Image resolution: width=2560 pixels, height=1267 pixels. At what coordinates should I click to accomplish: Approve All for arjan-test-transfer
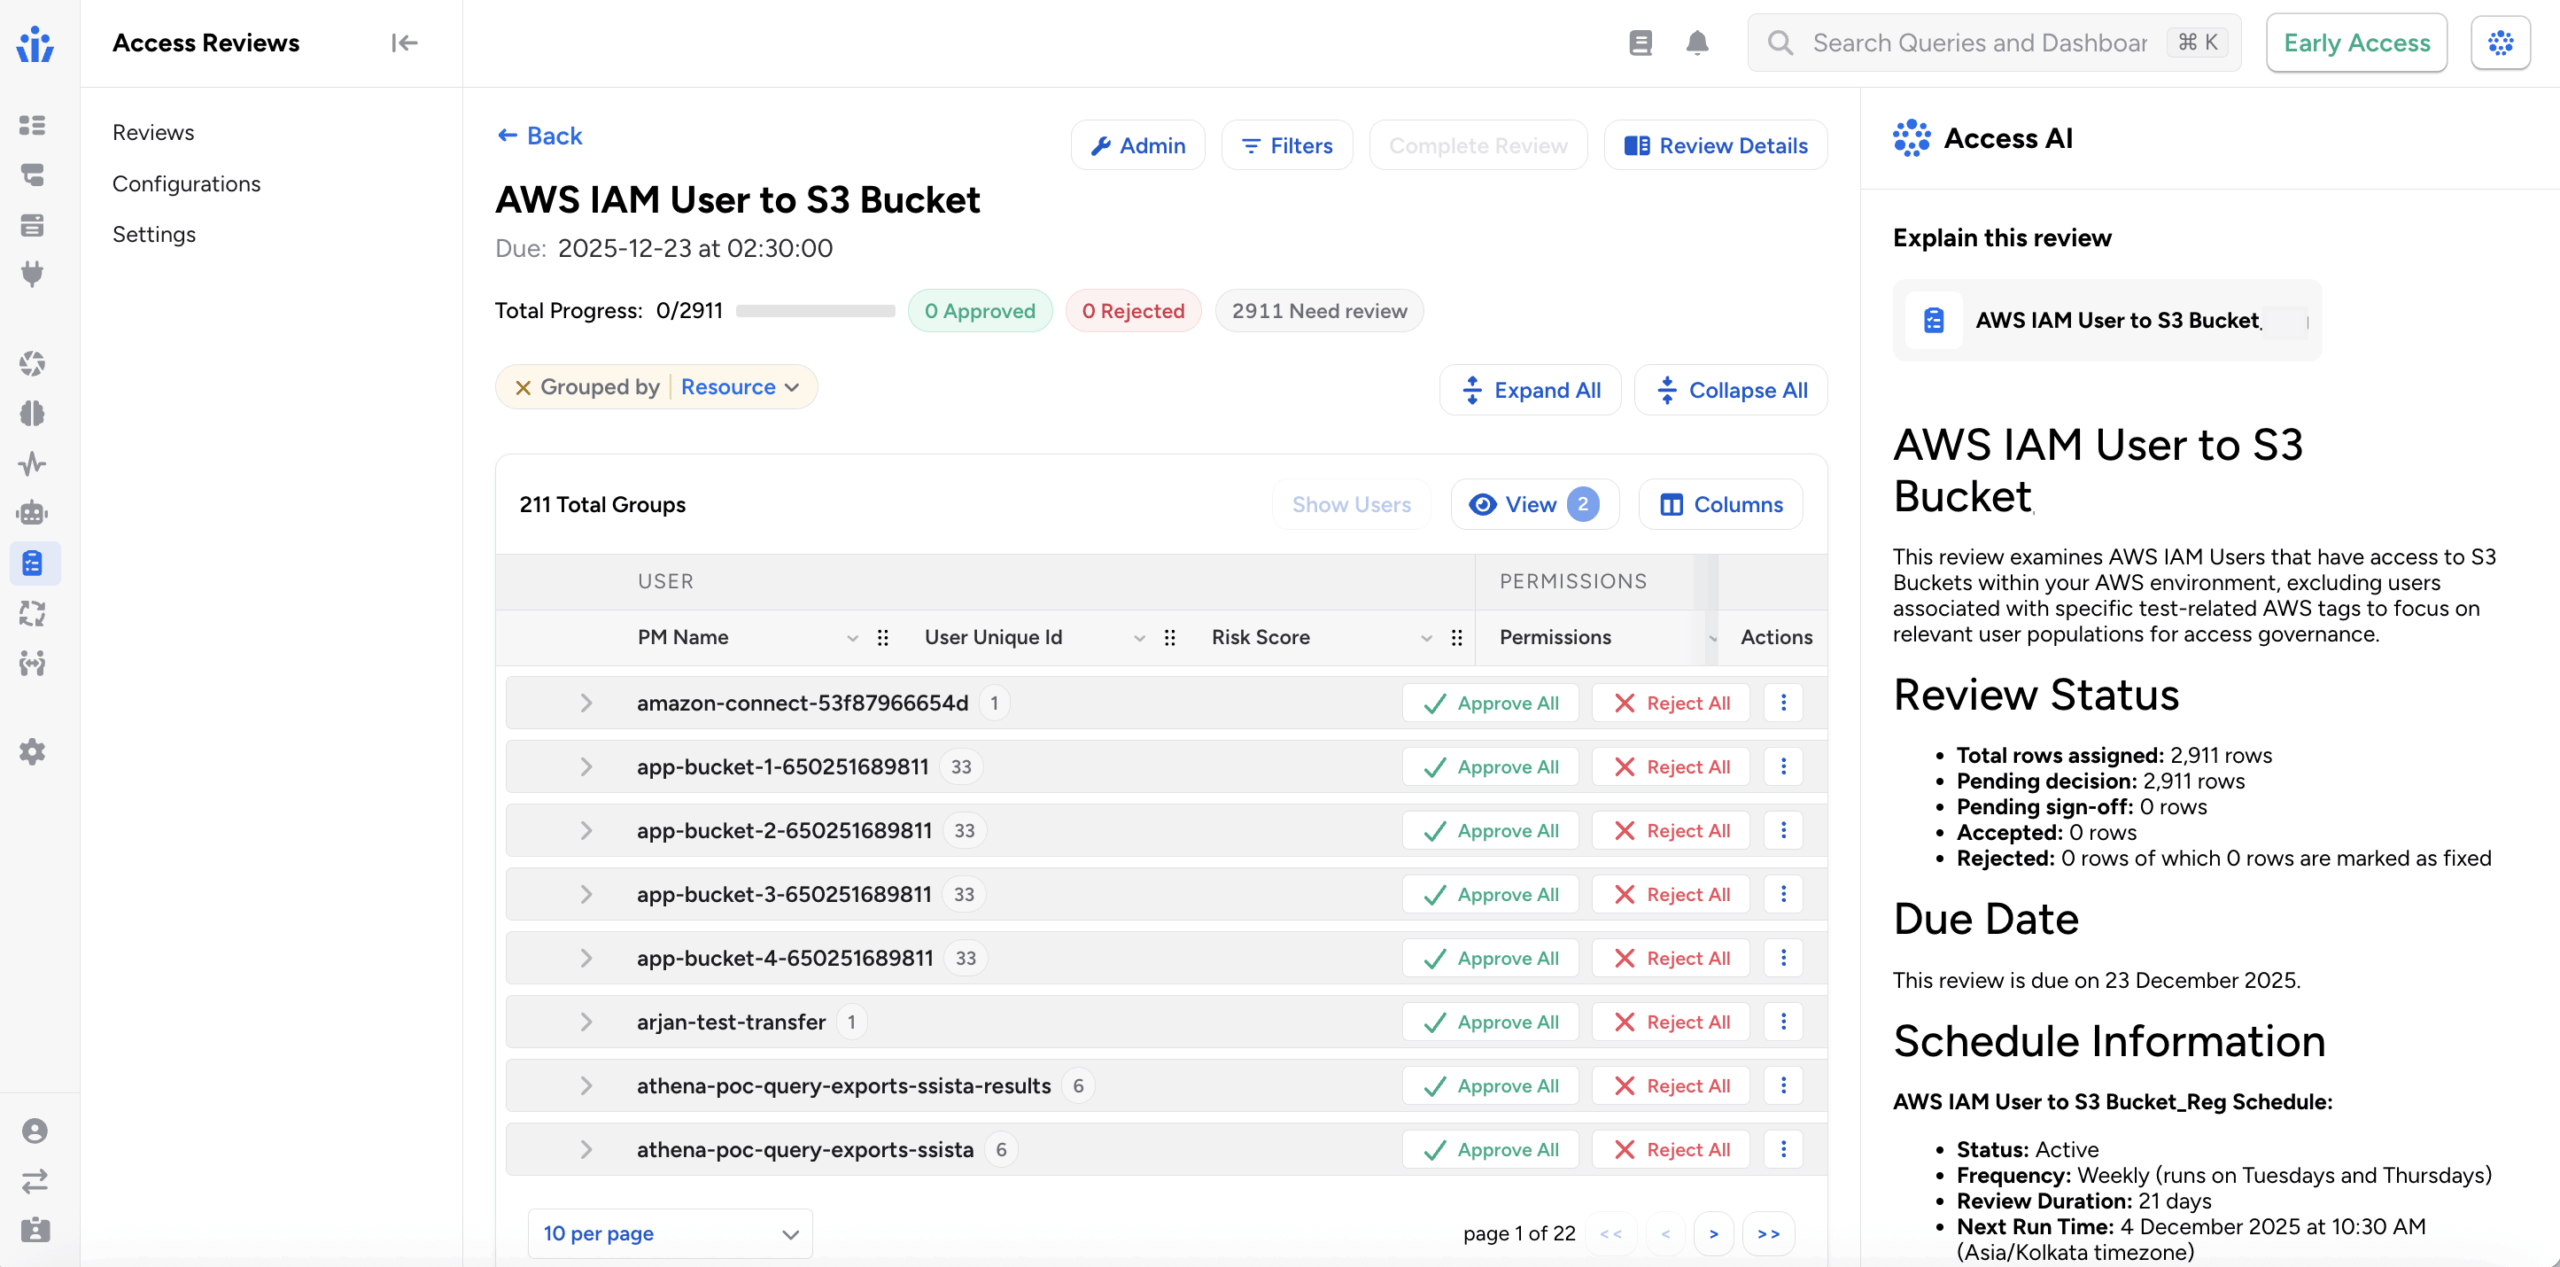point(1490,1022)
